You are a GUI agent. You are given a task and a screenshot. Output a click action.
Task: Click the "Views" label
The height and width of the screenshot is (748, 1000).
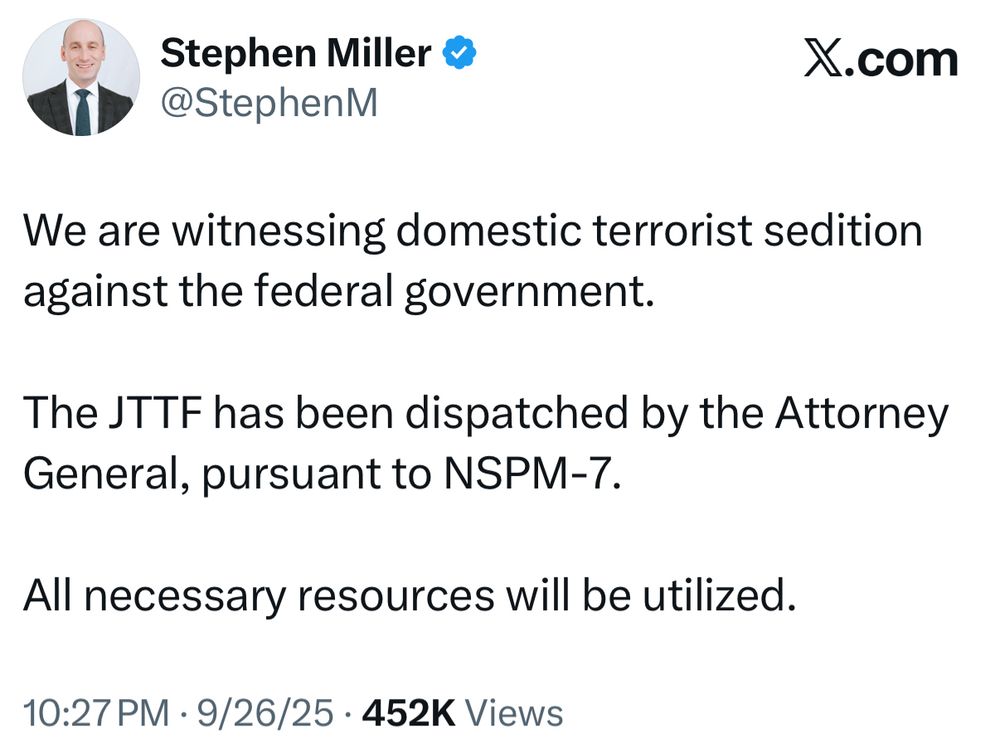coord(514,713)
